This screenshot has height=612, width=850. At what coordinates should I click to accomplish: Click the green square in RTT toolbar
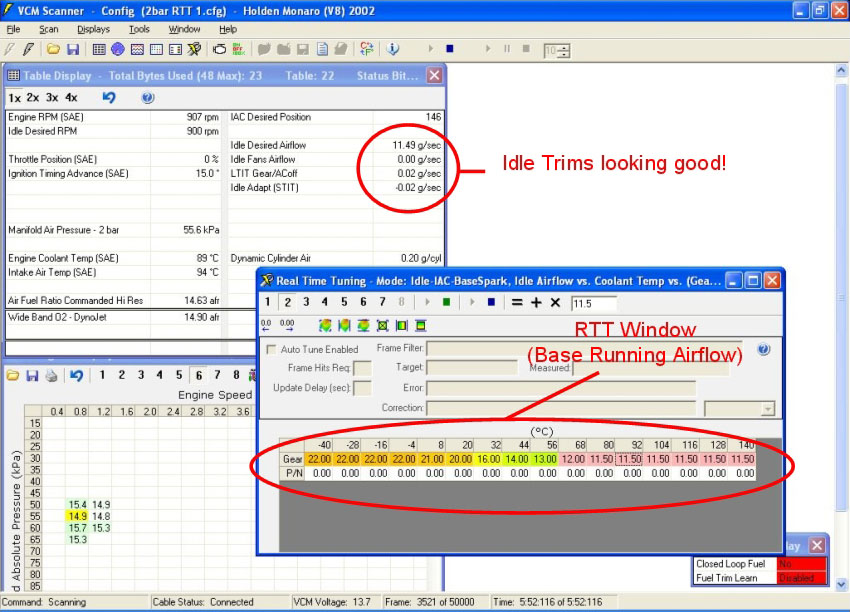(x=446, y=302)
